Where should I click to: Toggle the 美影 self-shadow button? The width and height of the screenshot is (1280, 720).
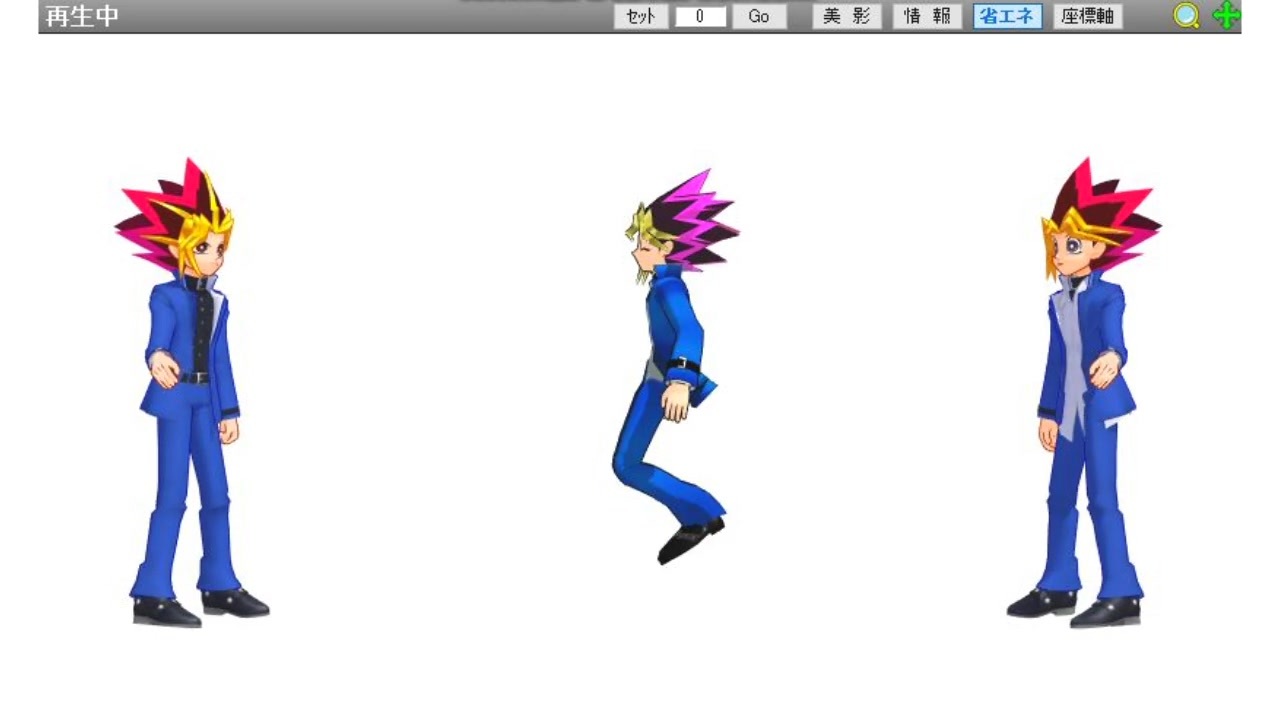coord(847,16)
